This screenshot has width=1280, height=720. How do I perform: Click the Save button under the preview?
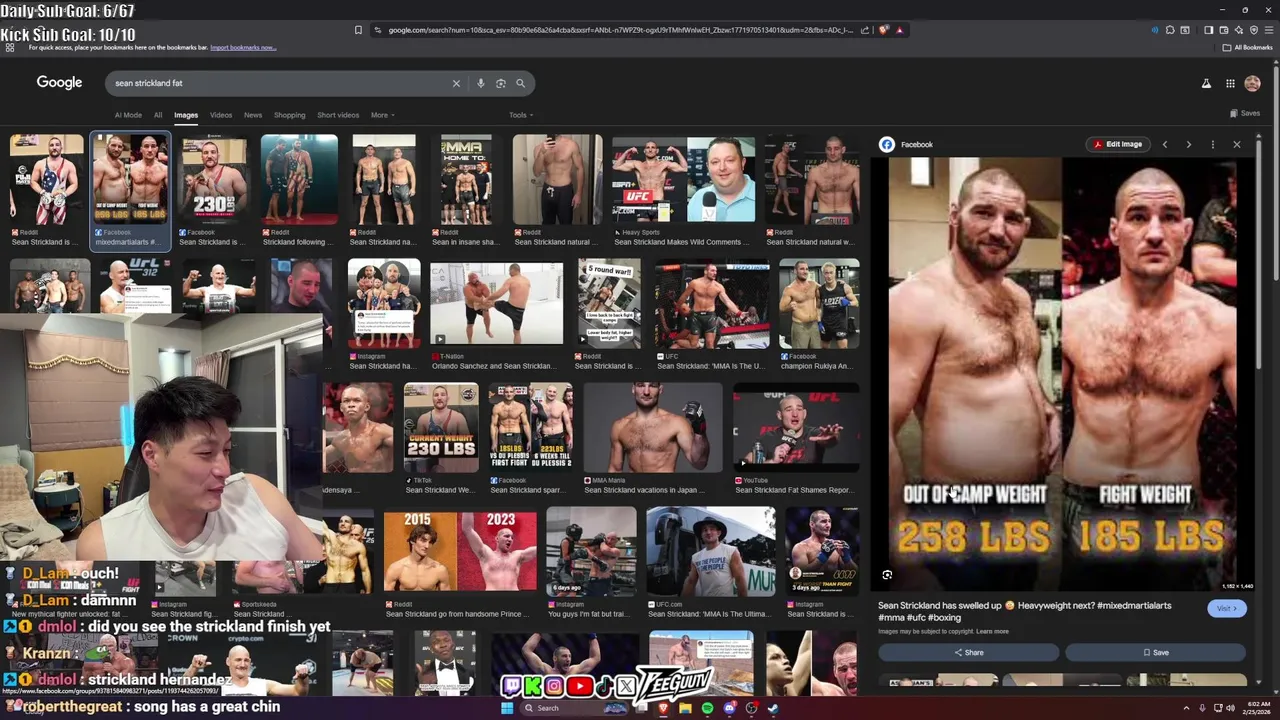coord(1155,652)
